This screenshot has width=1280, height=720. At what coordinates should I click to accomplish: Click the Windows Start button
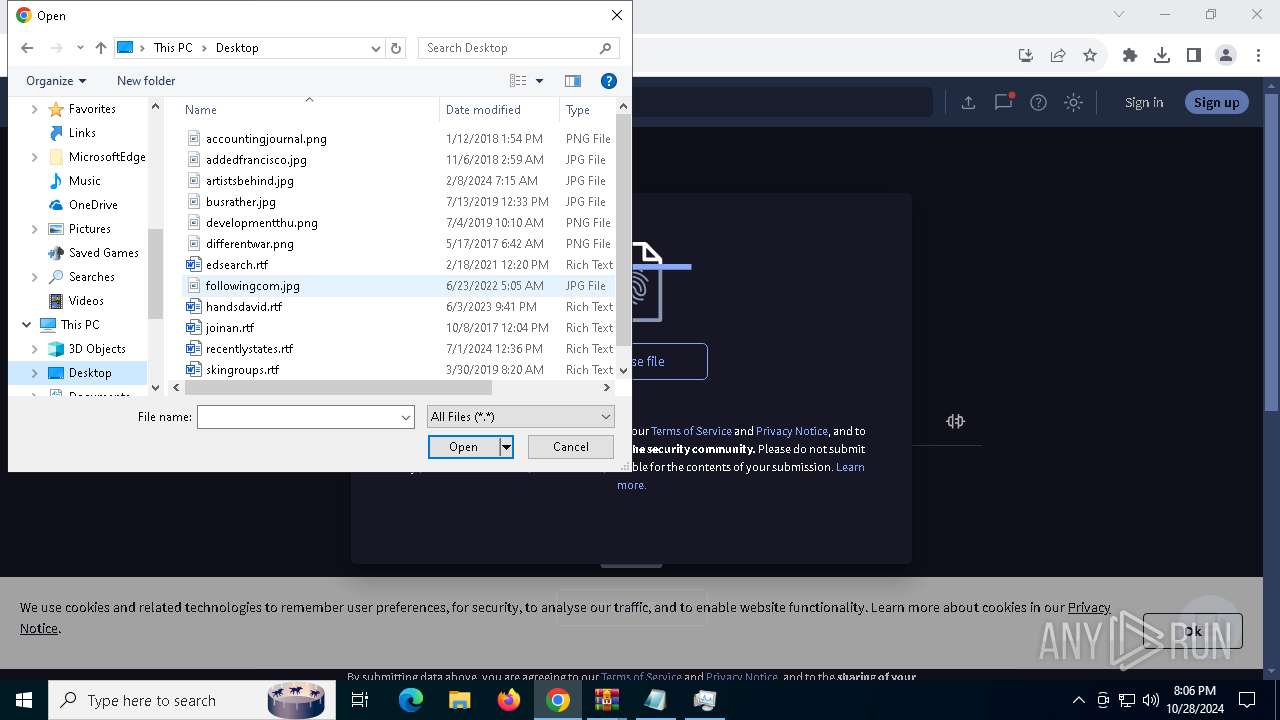(24, 700)
